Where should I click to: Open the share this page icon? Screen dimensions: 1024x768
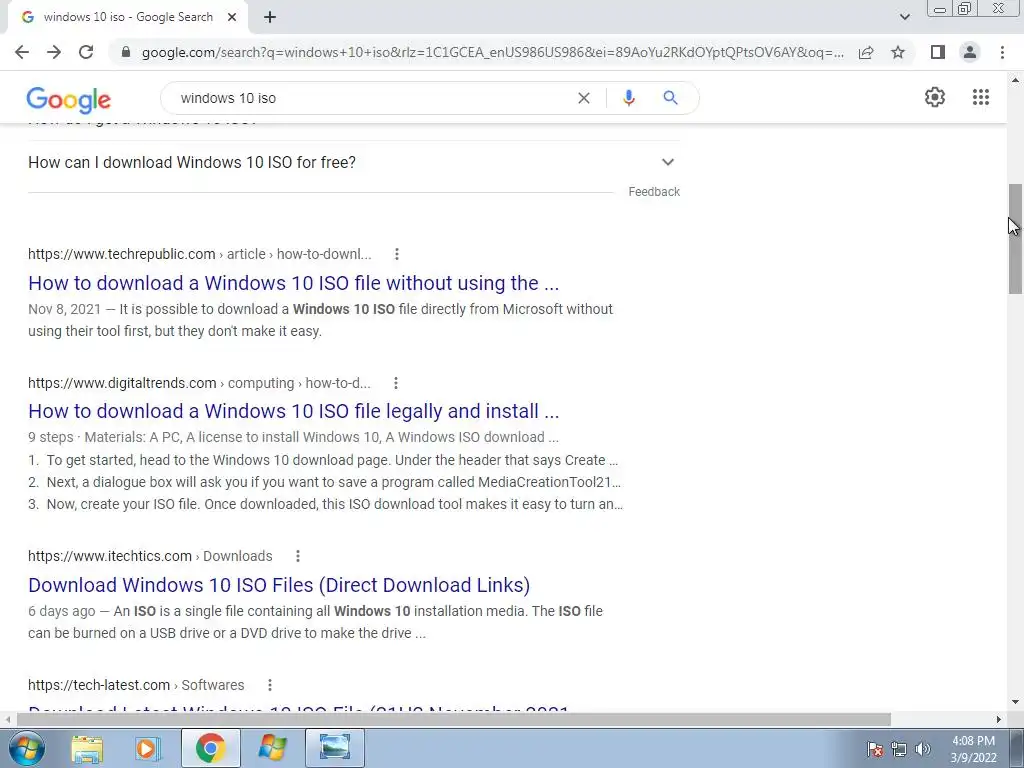tap(866, 52)
